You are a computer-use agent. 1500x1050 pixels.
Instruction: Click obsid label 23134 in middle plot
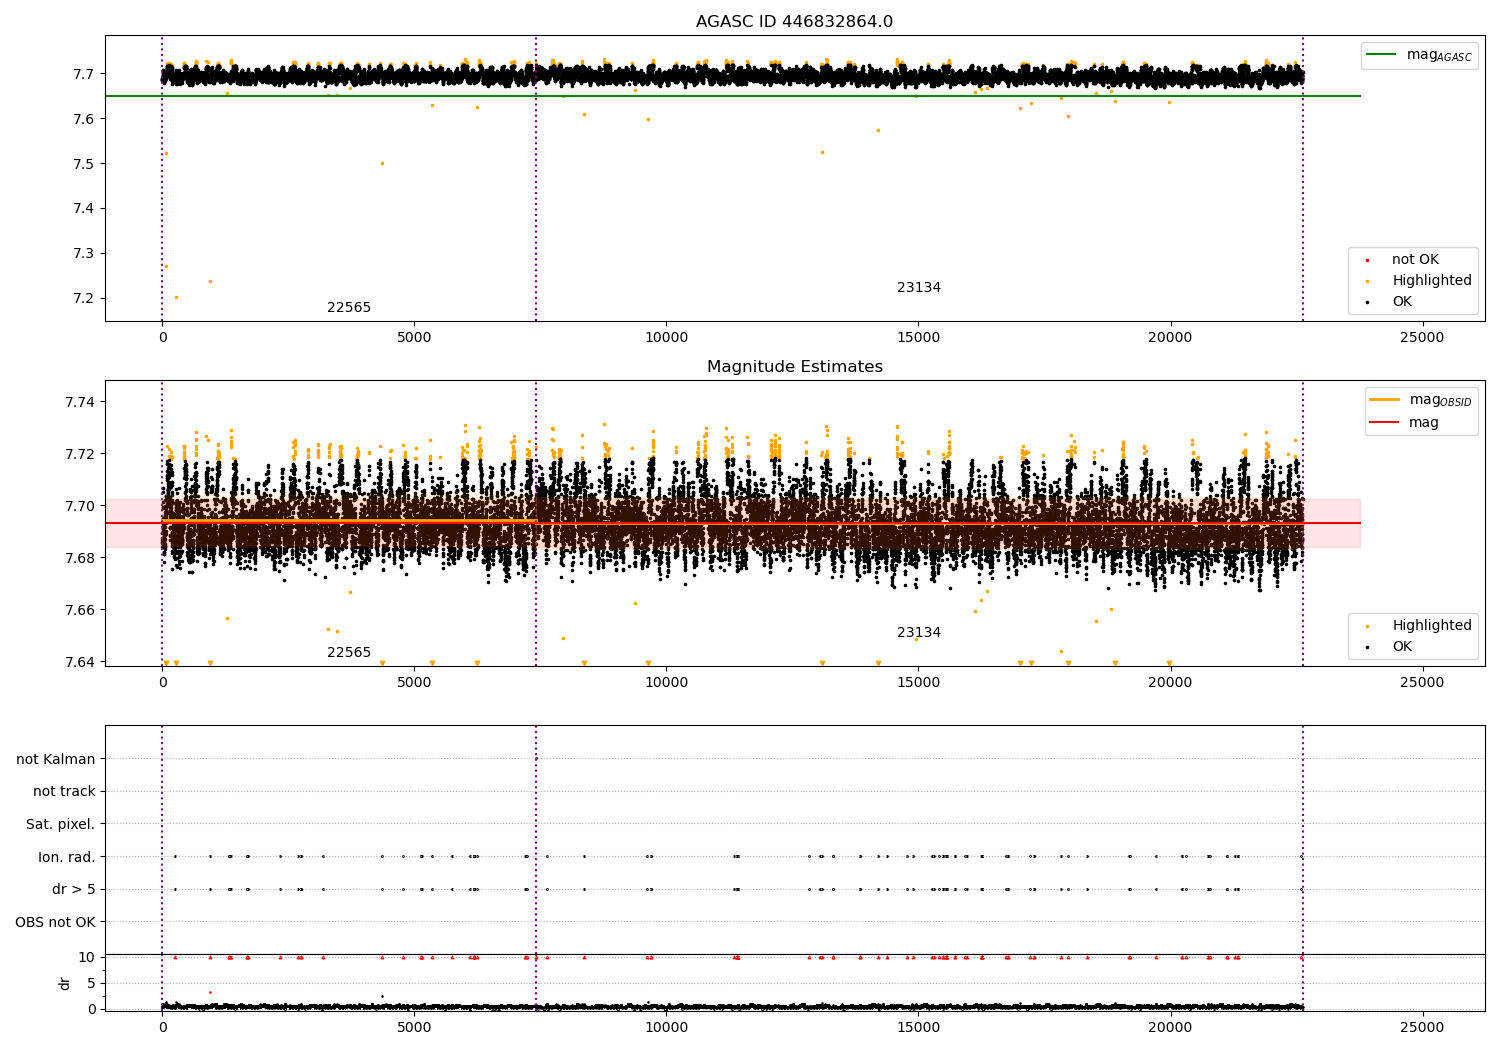click(919, 633)
